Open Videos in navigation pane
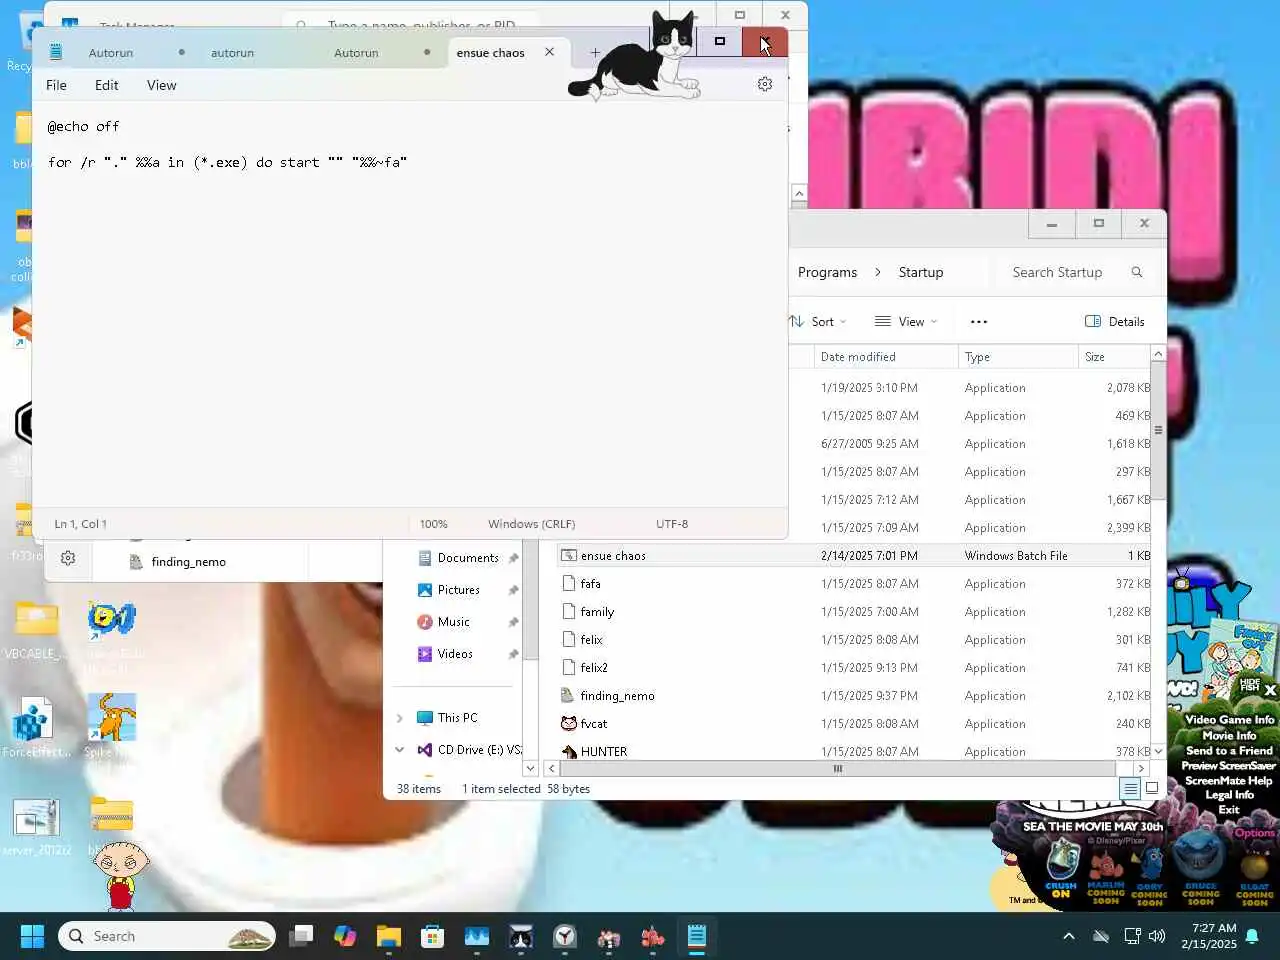This screenshot has width=1280, height=960. 454,654
